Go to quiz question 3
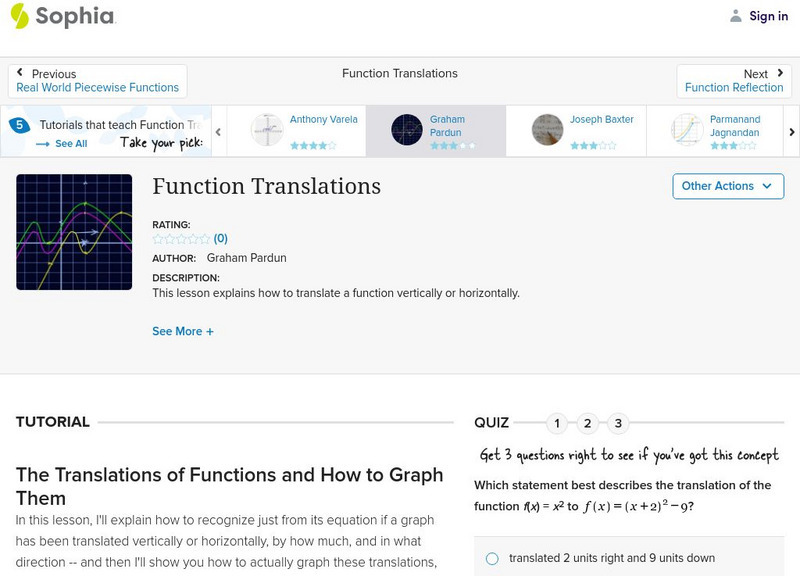Image resolution: width=800 pixels, height=576 pixels. tap(619, 423)
